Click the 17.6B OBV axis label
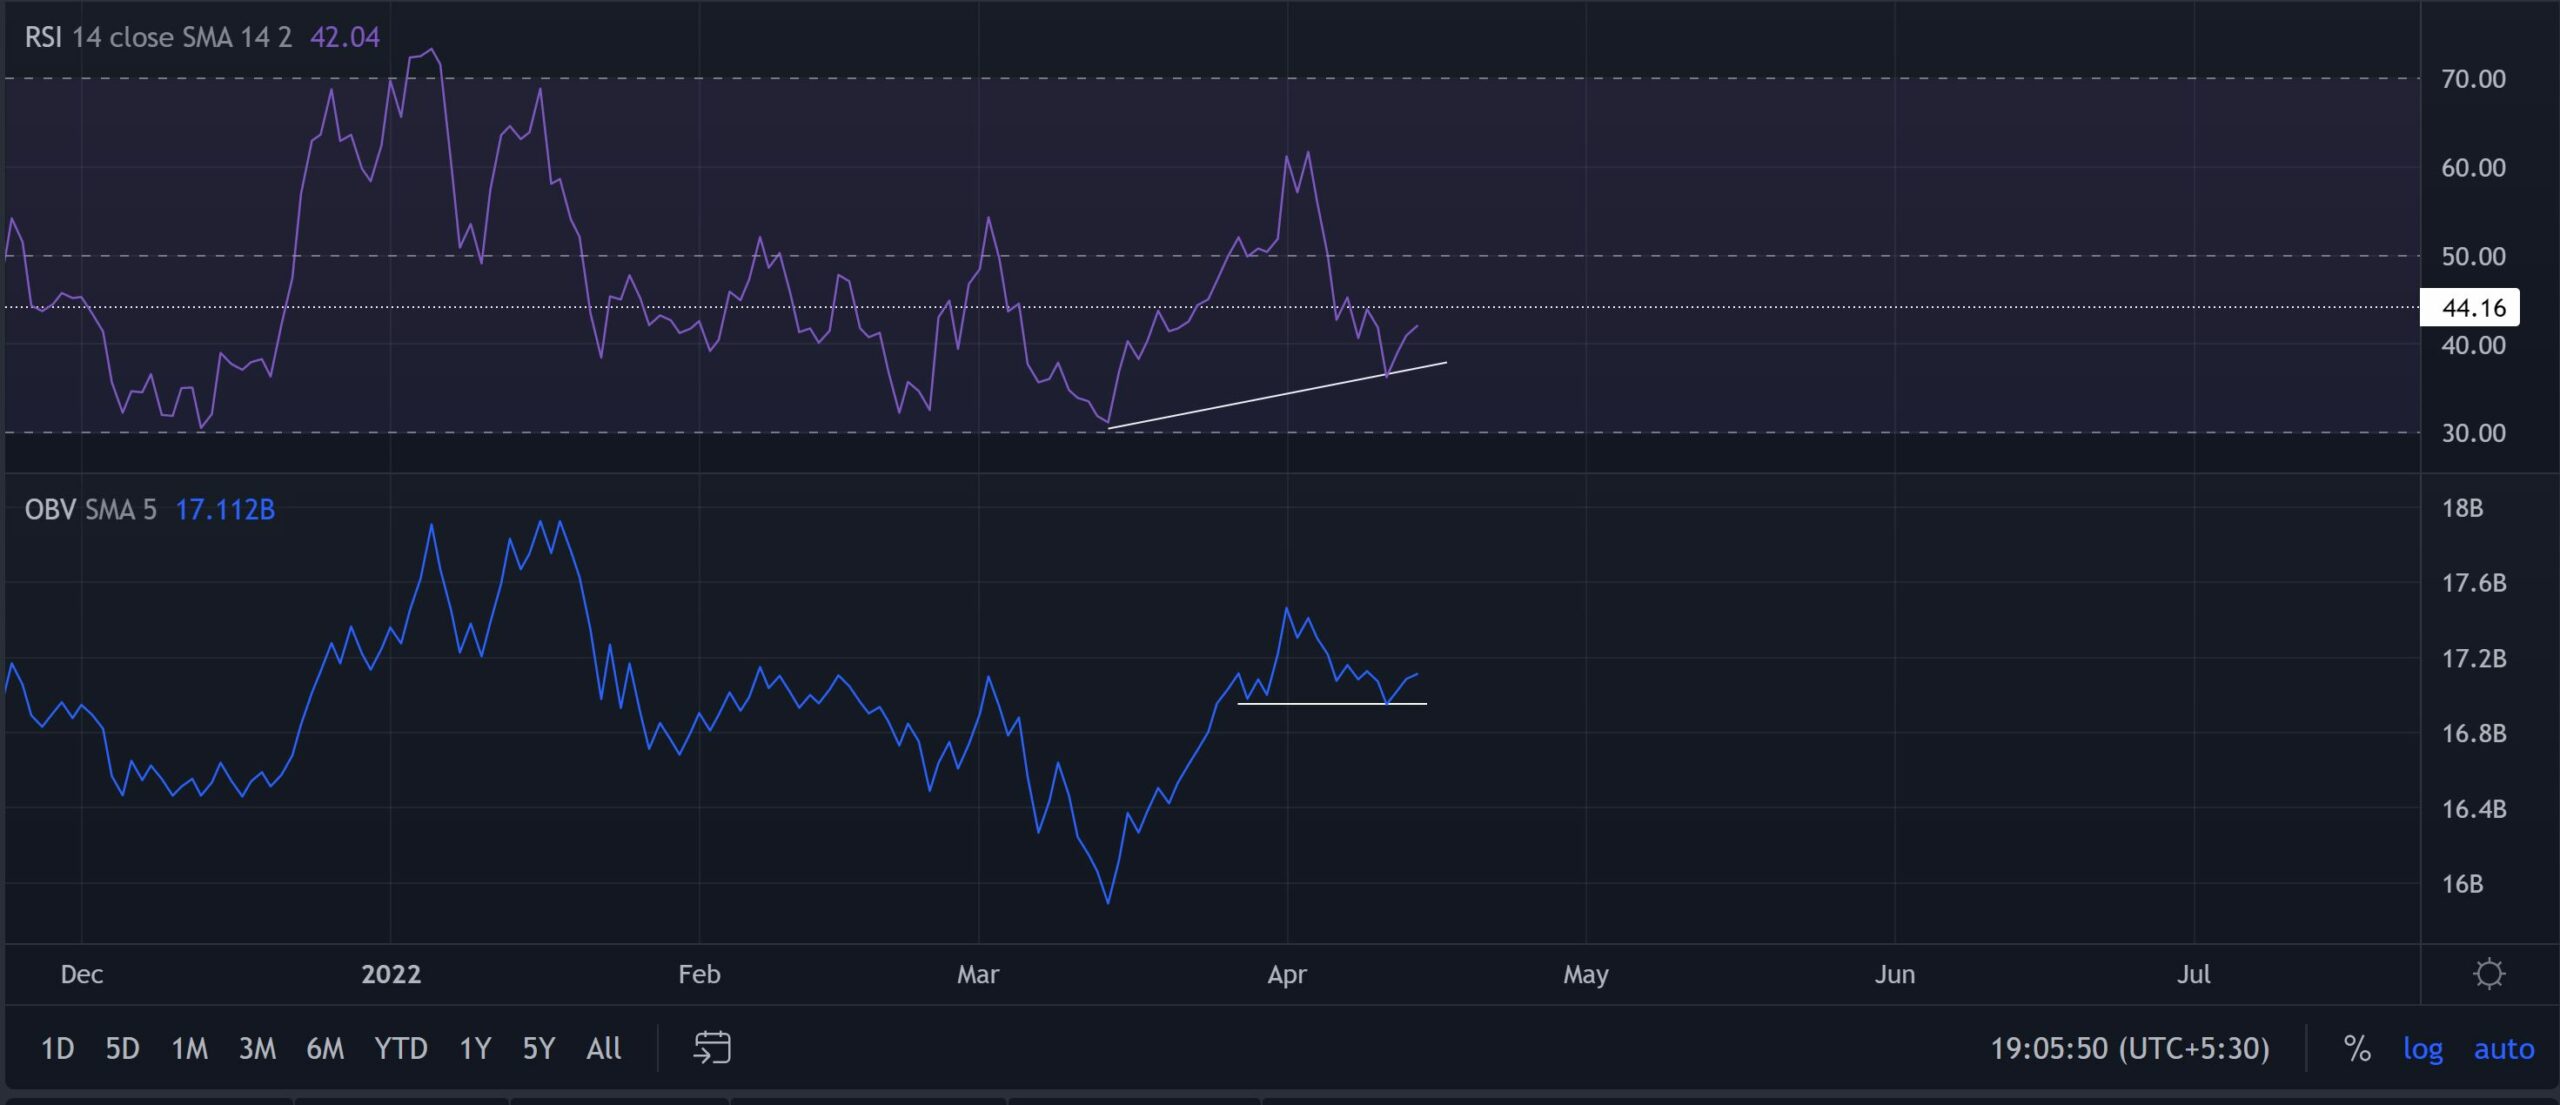 (x=2473, y=583)
